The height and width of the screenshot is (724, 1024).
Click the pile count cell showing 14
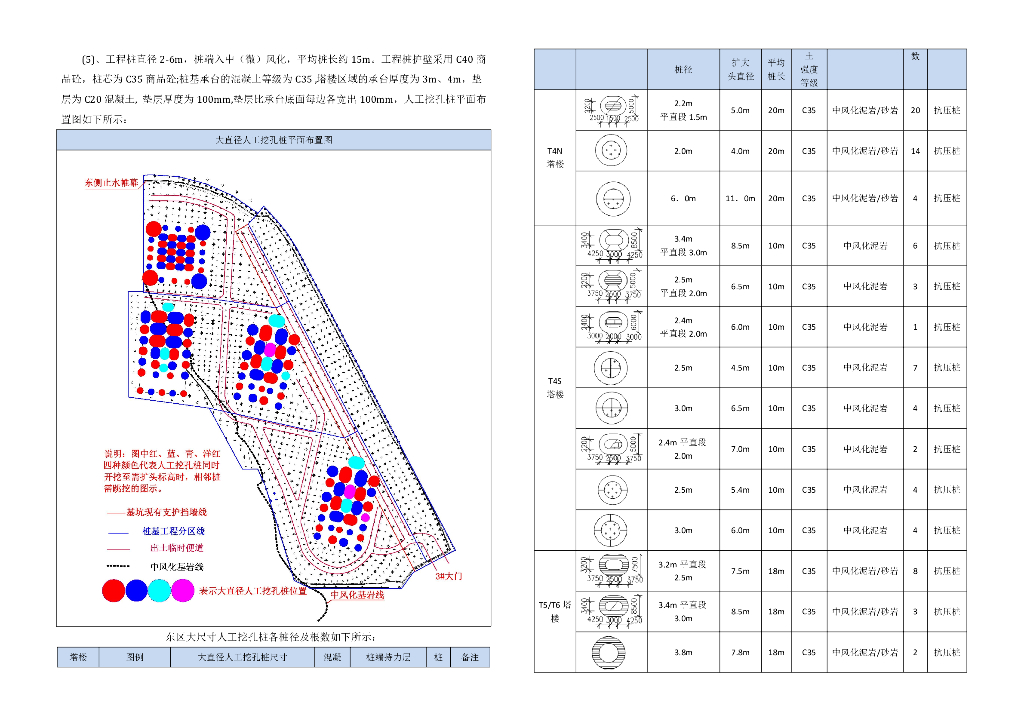(915, 151)
